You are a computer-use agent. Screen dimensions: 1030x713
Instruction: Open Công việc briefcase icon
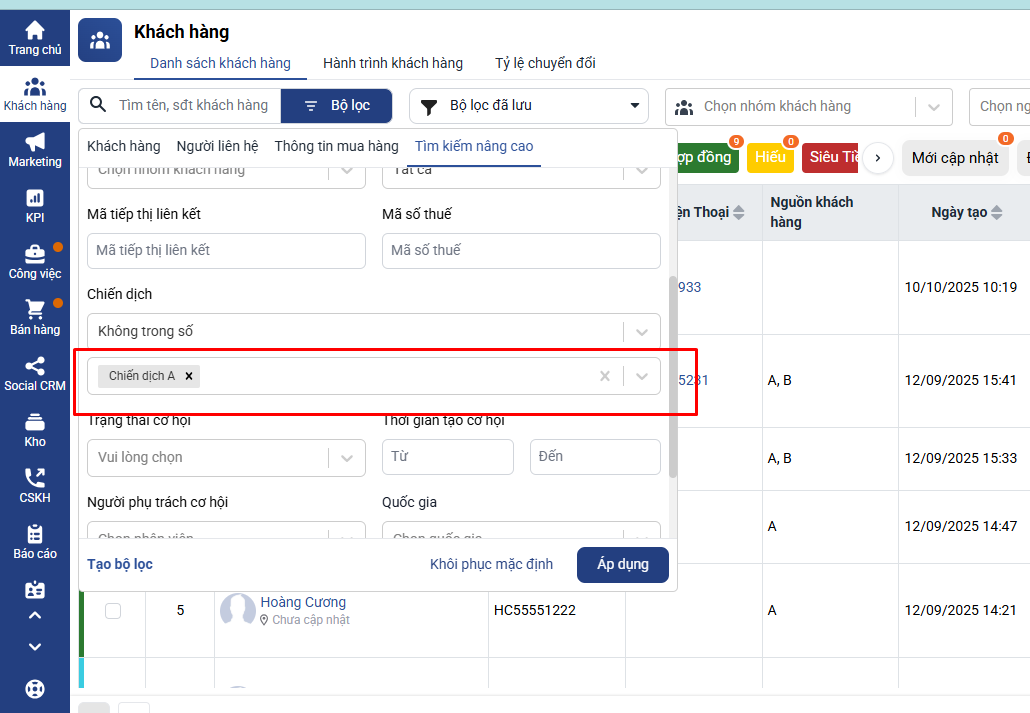pos(35,254)
